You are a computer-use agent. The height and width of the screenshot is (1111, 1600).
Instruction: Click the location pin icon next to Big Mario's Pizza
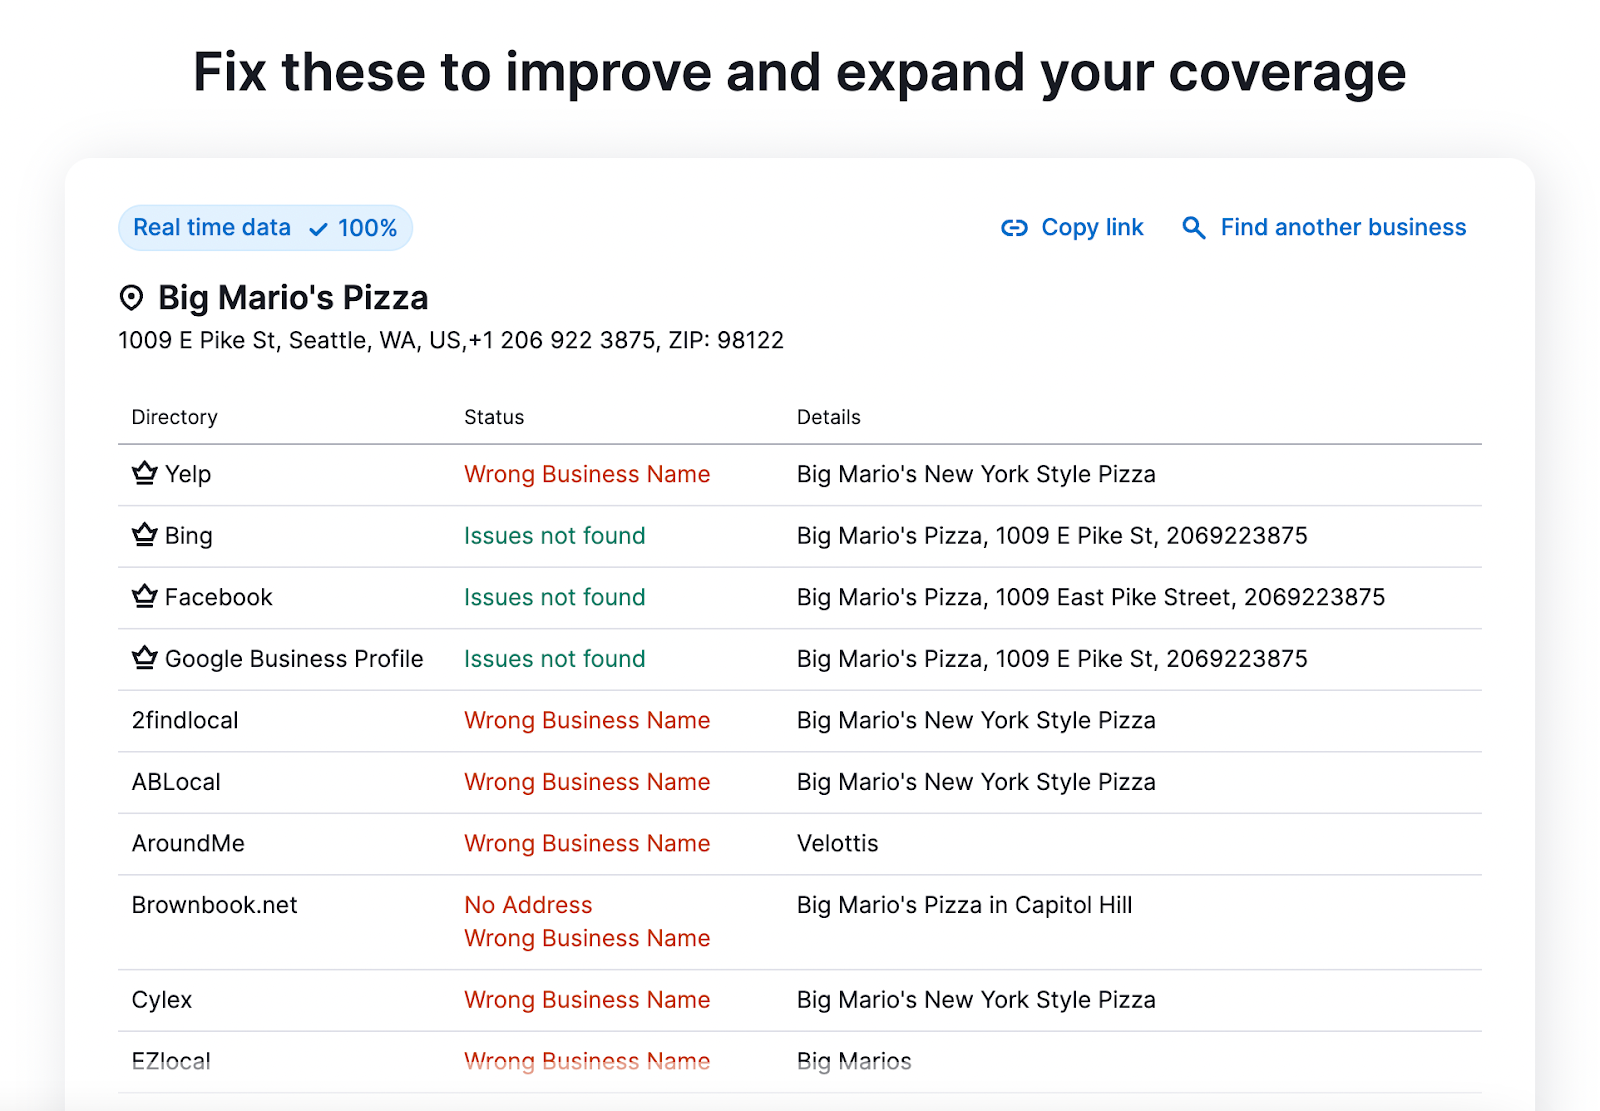coord(131,296)
